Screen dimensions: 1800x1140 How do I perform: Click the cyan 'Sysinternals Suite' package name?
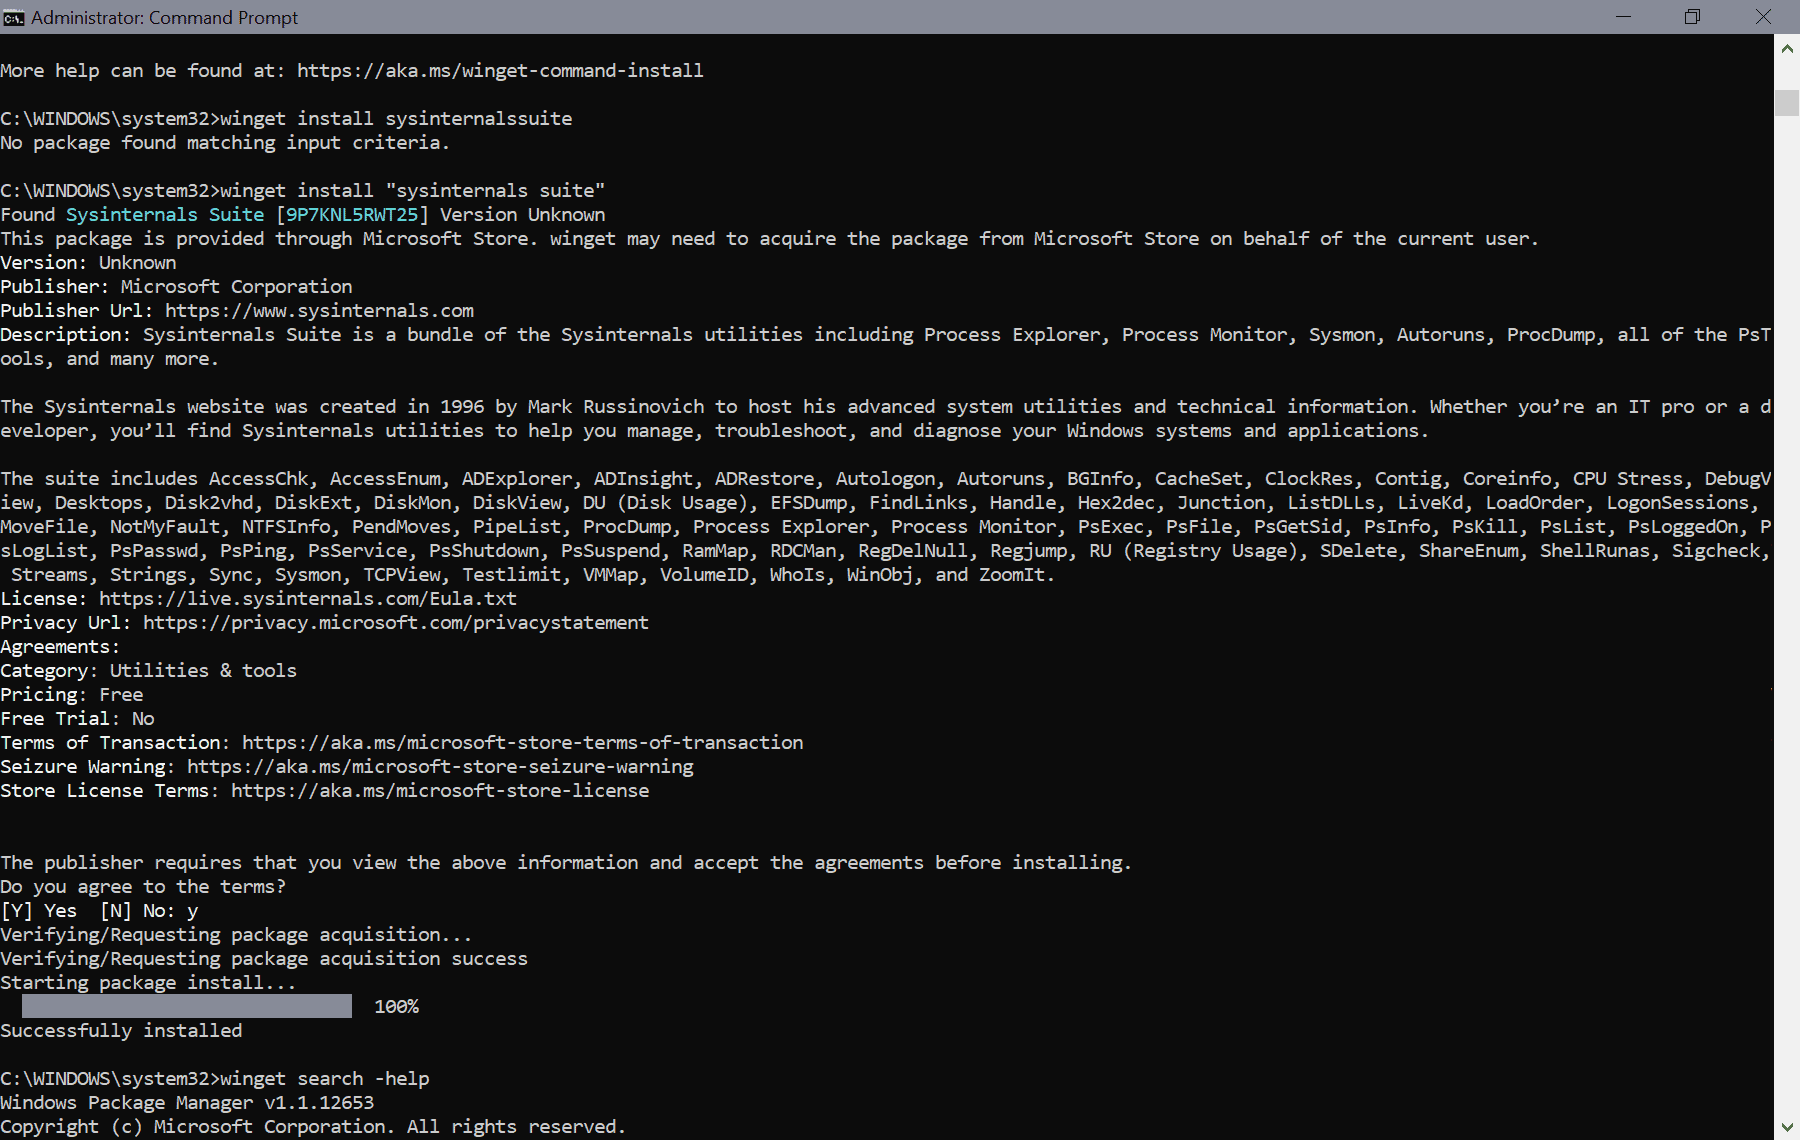tap(165, 215)
